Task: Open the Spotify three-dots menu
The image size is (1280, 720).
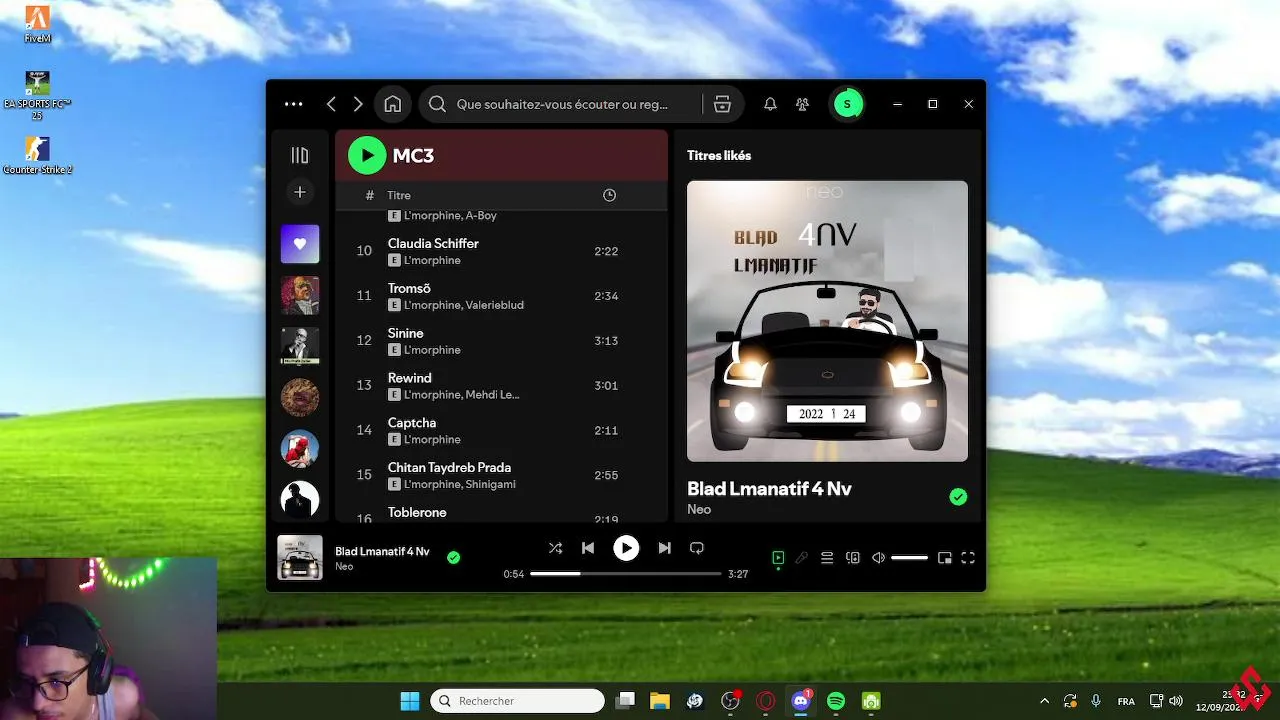Action: [293, 104]
